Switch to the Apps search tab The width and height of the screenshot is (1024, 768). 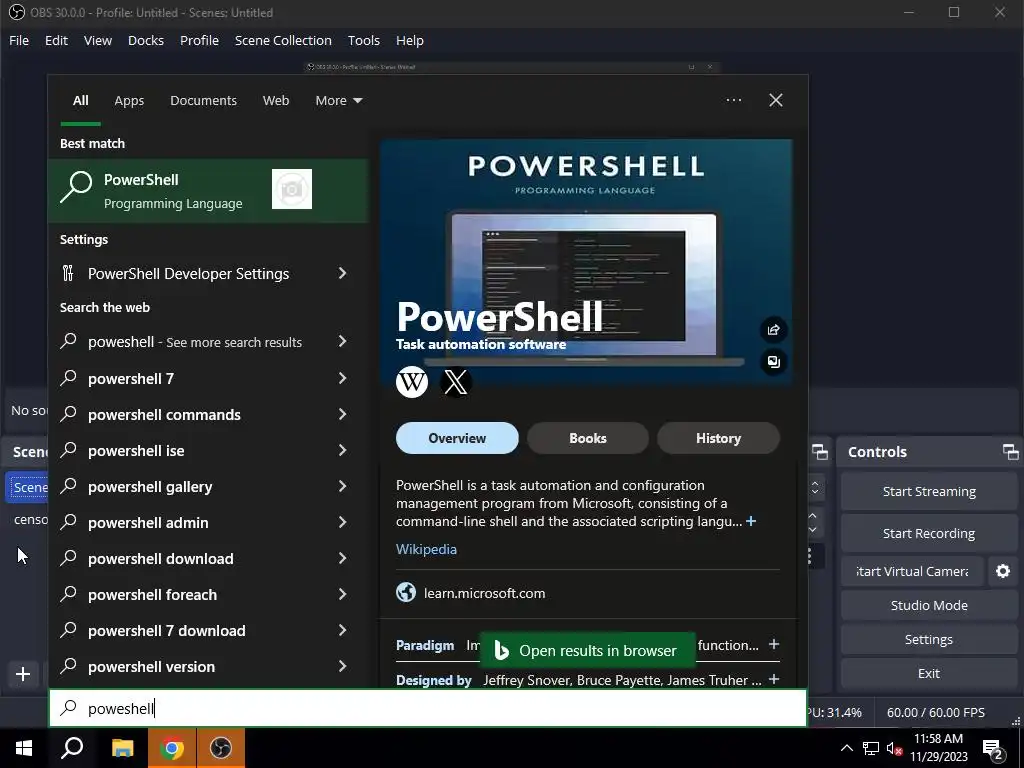(x=129, y=101)
